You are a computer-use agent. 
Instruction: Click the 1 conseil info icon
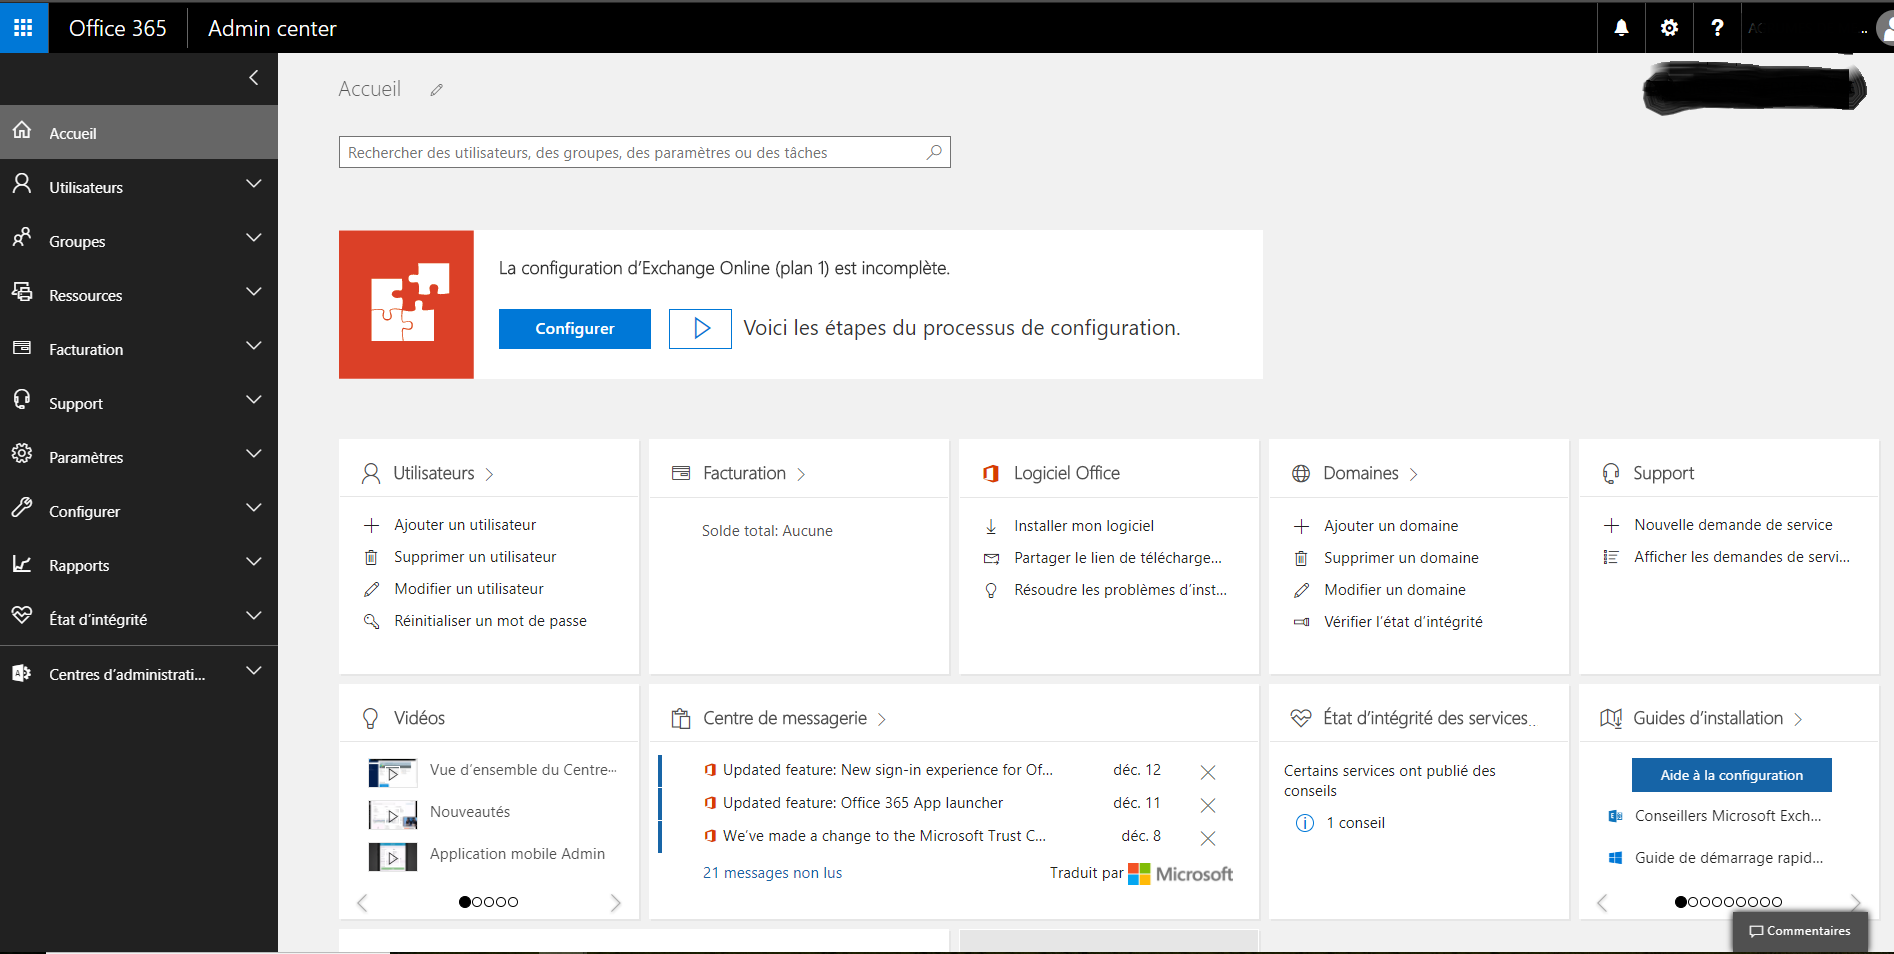[x=1305, y=823]
